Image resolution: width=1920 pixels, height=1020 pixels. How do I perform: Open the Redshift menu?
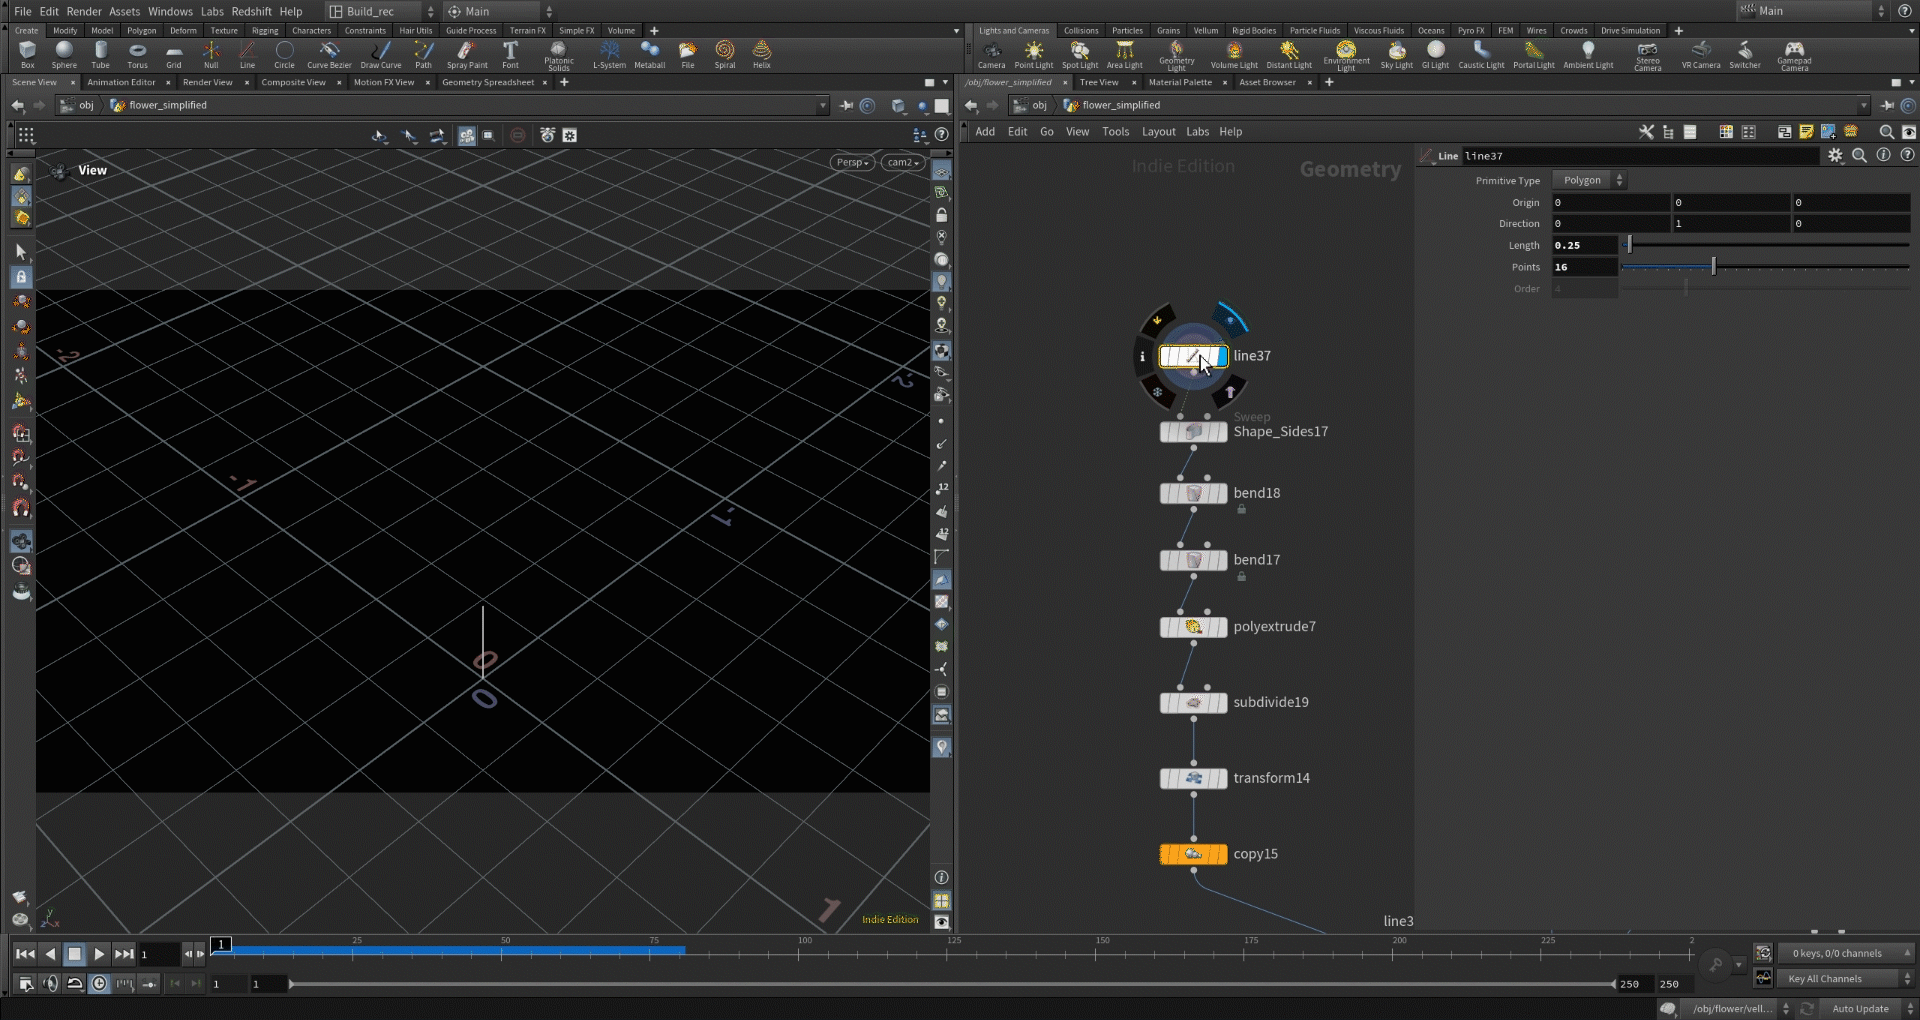(251, 11)
